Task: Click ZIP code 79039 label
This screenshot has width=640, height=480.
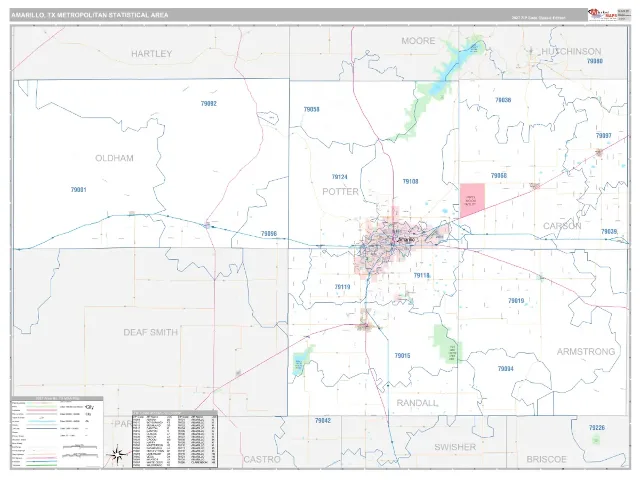Action: click(609, 231)
